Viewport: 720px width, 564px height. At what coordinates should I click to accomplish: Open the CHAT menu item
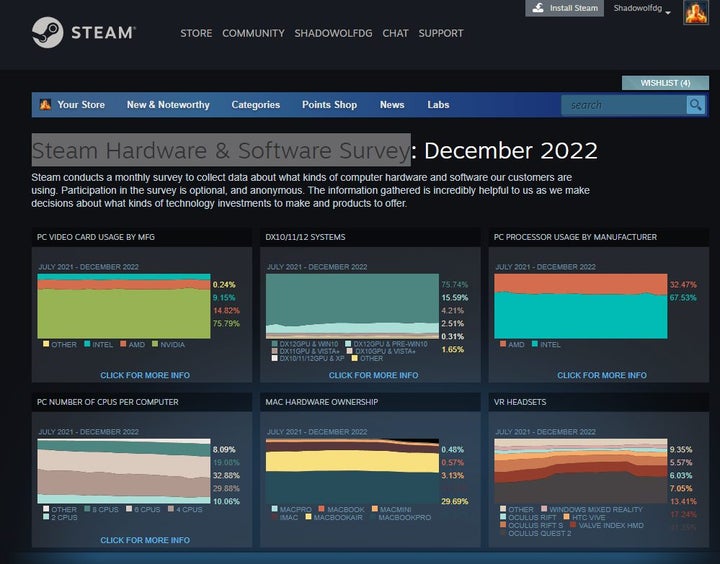click(395, 33)
